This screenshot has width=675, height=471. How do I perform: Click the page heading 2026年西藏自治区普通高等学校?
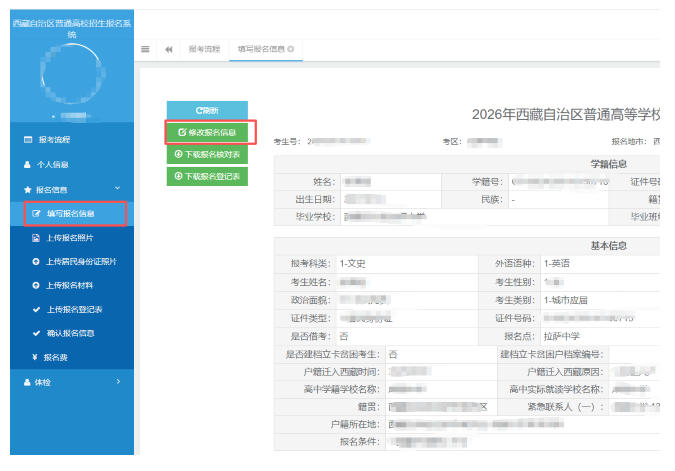(566, 115)
